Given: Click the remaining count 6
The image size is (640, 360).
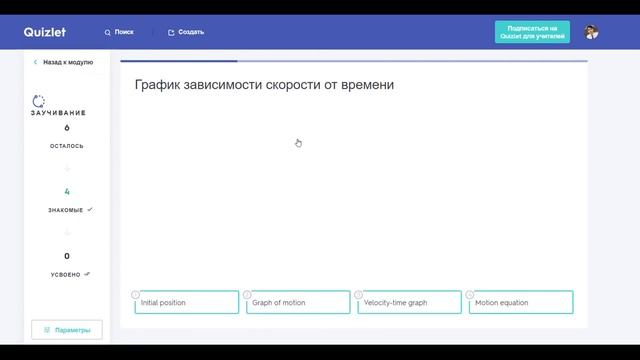Looking at the screenshot, I should pyautogui.click(x=67, y=128).
